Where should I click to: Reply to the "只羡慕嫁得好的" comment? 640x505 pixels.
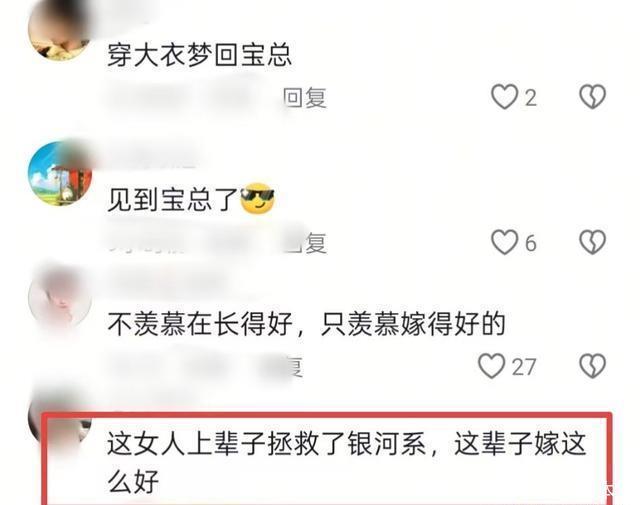coord(295,367)
